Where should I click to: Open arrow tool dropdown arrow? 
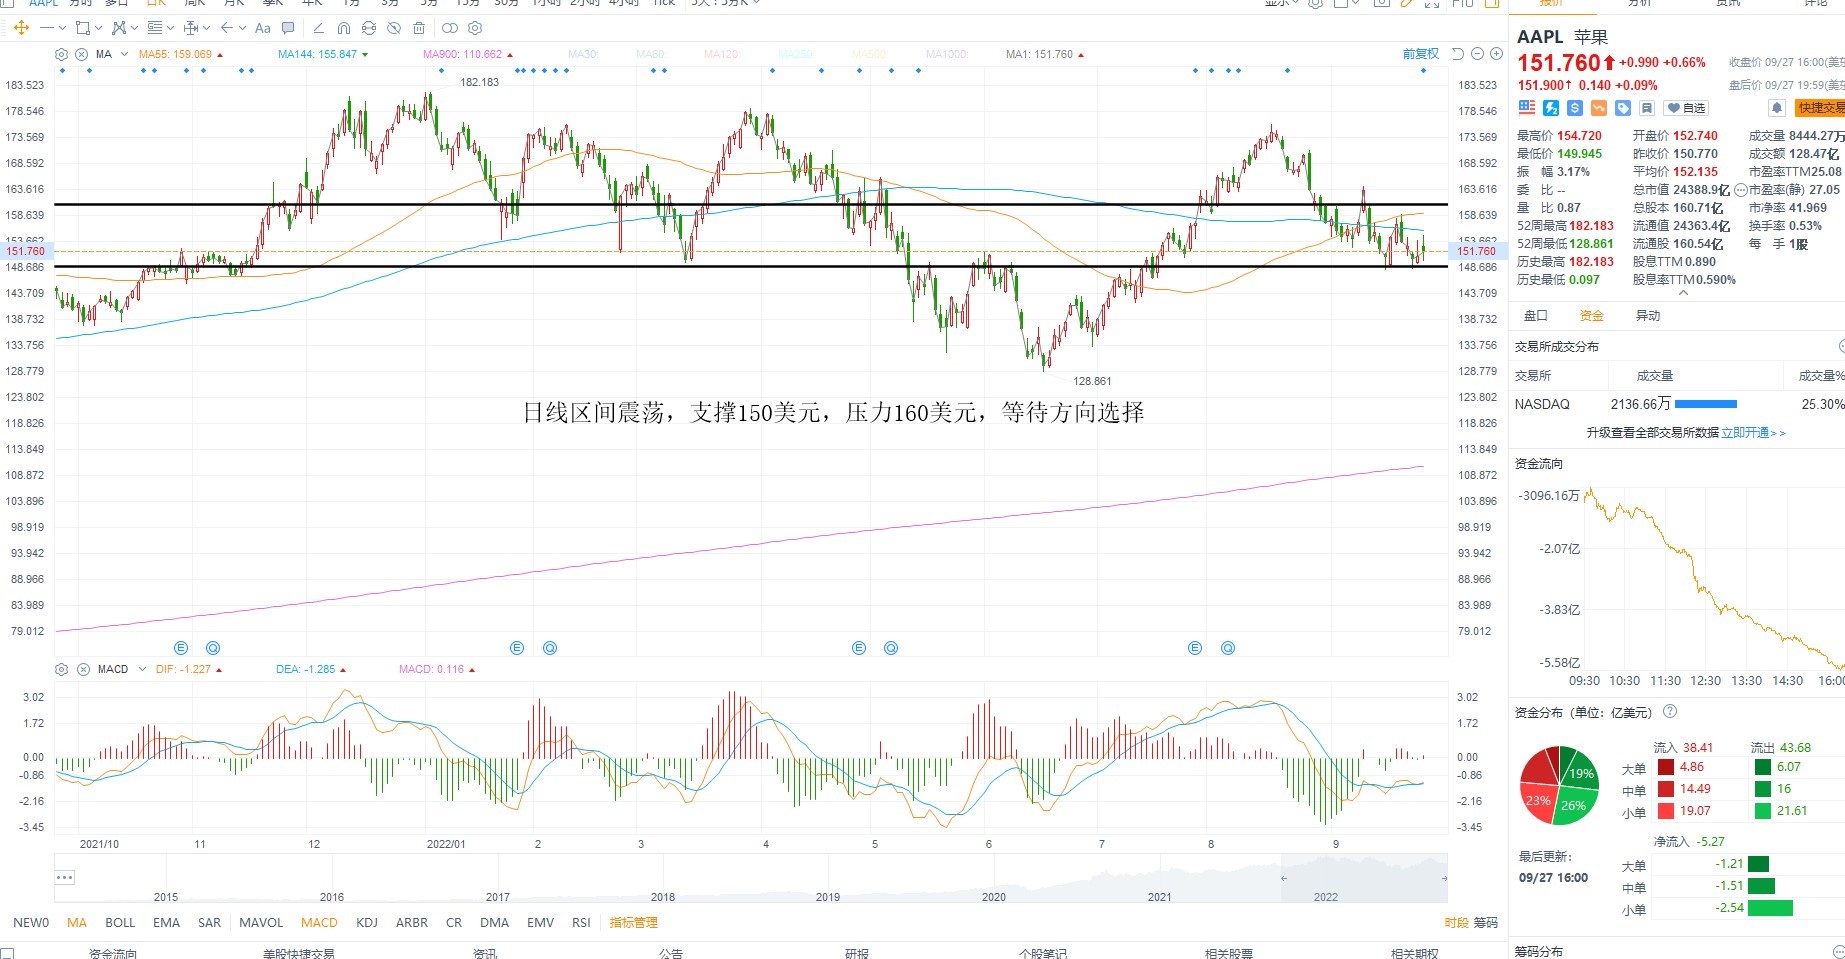point(243,28)
